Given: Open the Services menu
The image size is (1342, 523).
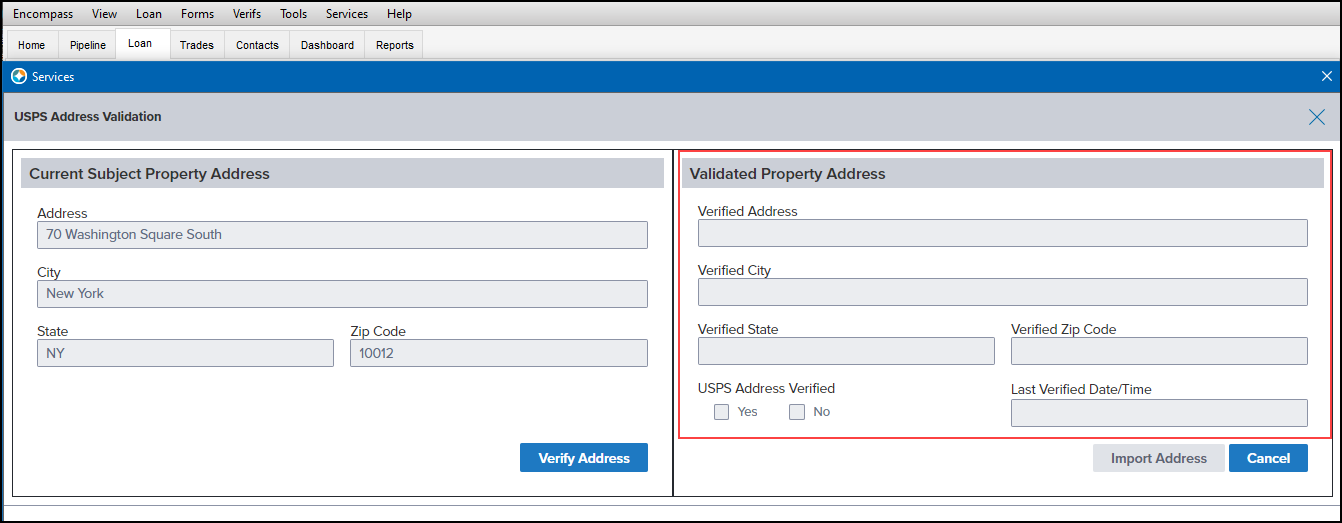Looking at the screenshot, I should 347,14.
